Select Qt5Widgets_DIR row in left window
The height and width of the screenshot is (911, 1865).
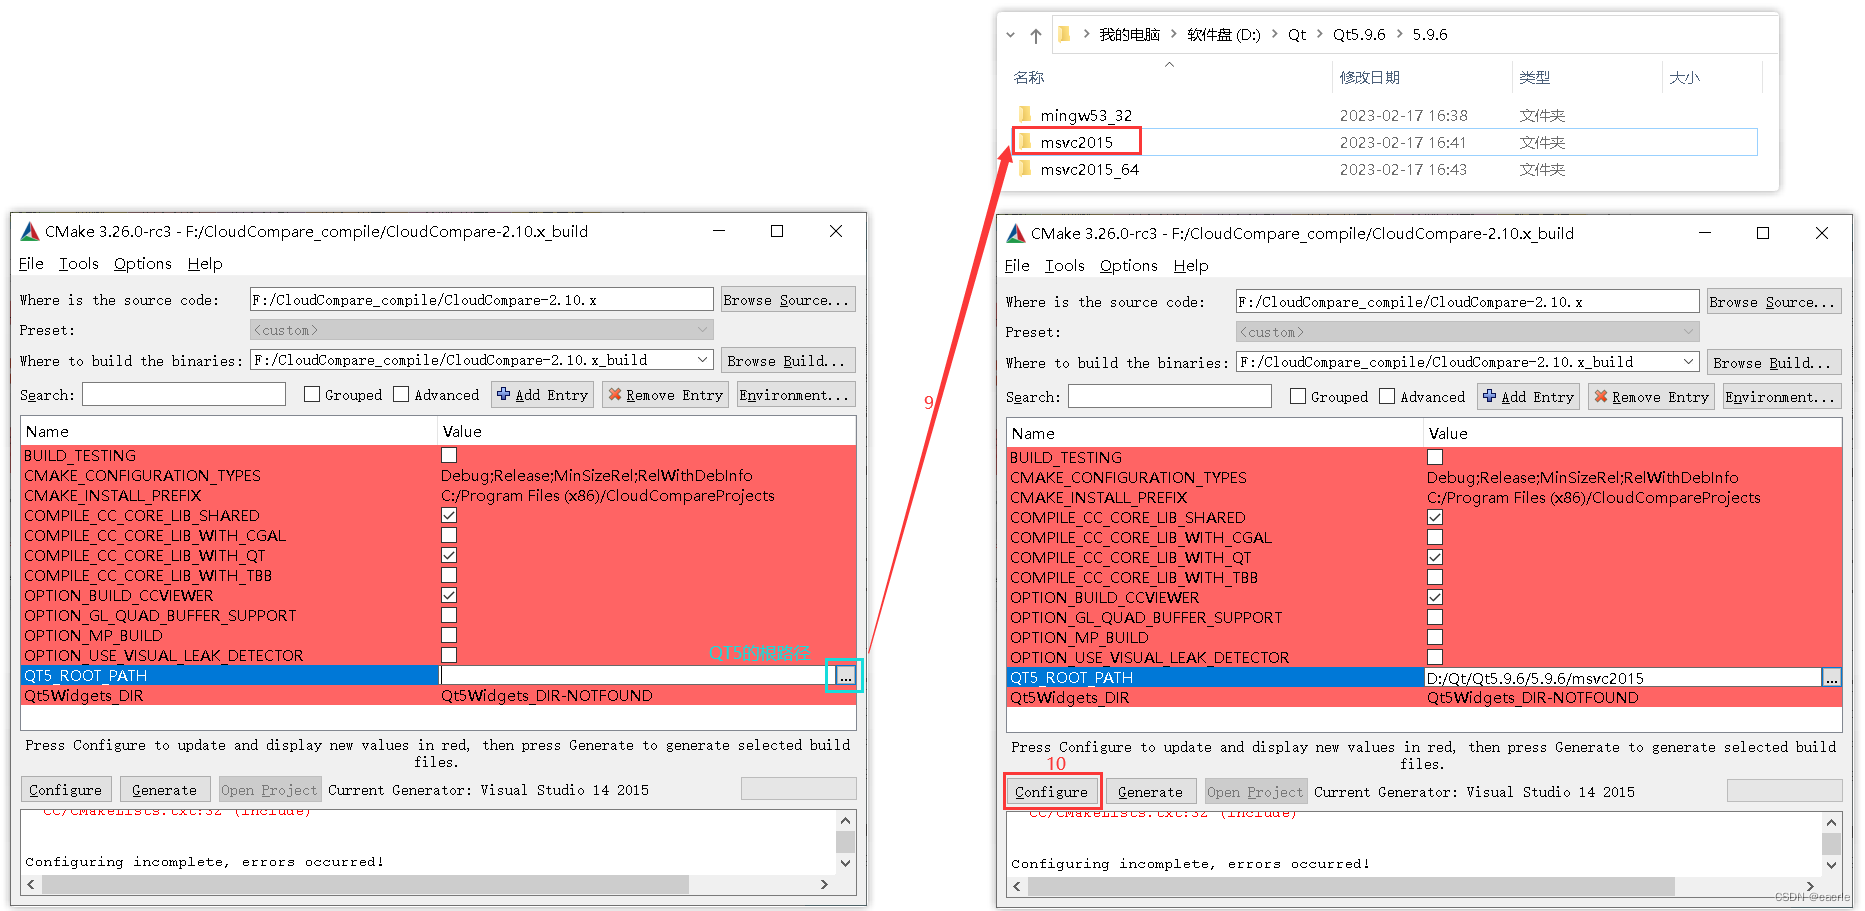coord(438,696)
